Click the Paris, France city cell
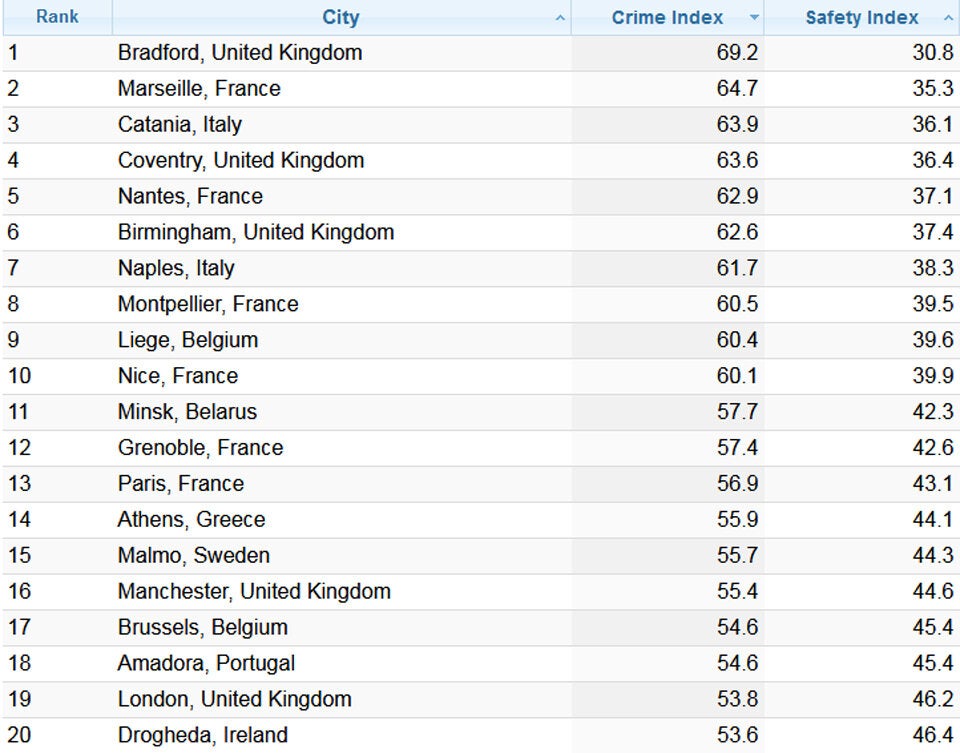Image resolution: width=960 pixels, height=753 pixels. (x=181, y=483)
